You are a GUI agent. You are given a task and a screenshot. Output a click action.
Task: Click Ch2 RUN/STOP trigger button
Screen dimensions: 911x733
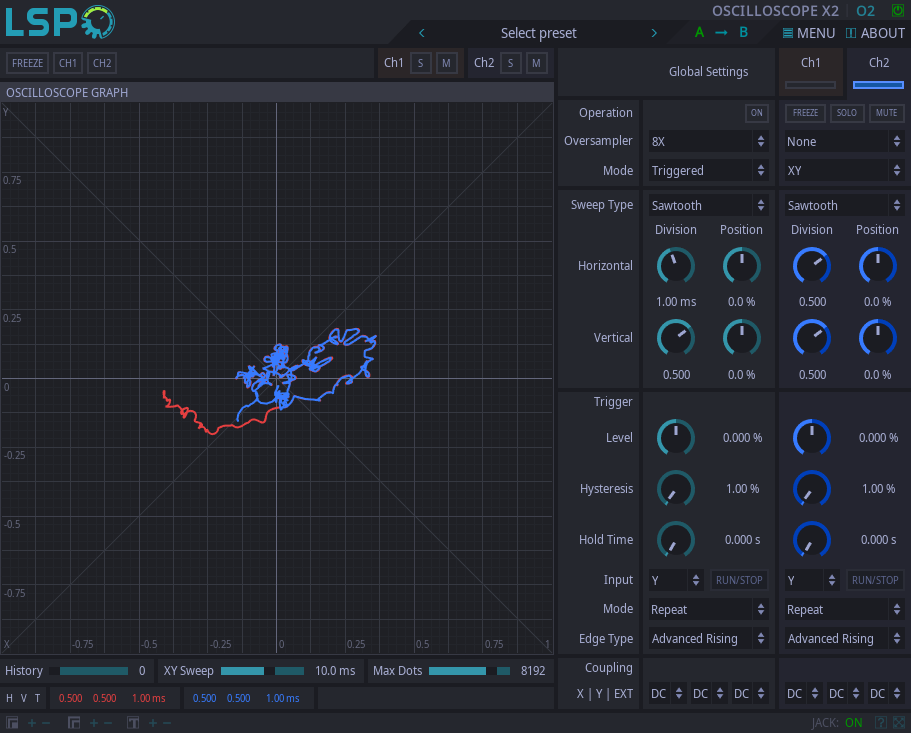pyautogui.click(x=875, y=580)
